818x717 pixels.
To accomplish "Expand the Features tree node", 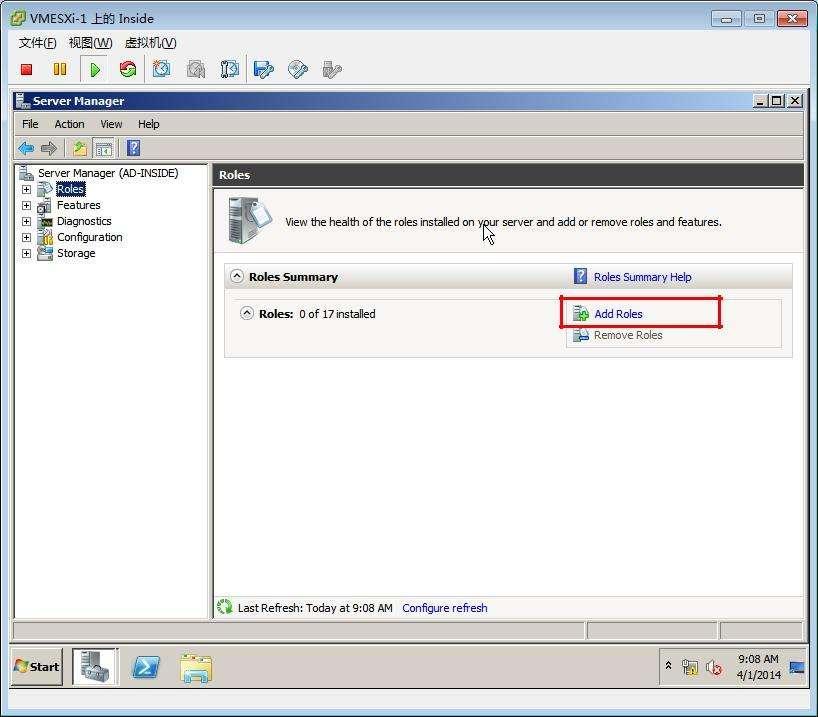I will tap(27, 206).
